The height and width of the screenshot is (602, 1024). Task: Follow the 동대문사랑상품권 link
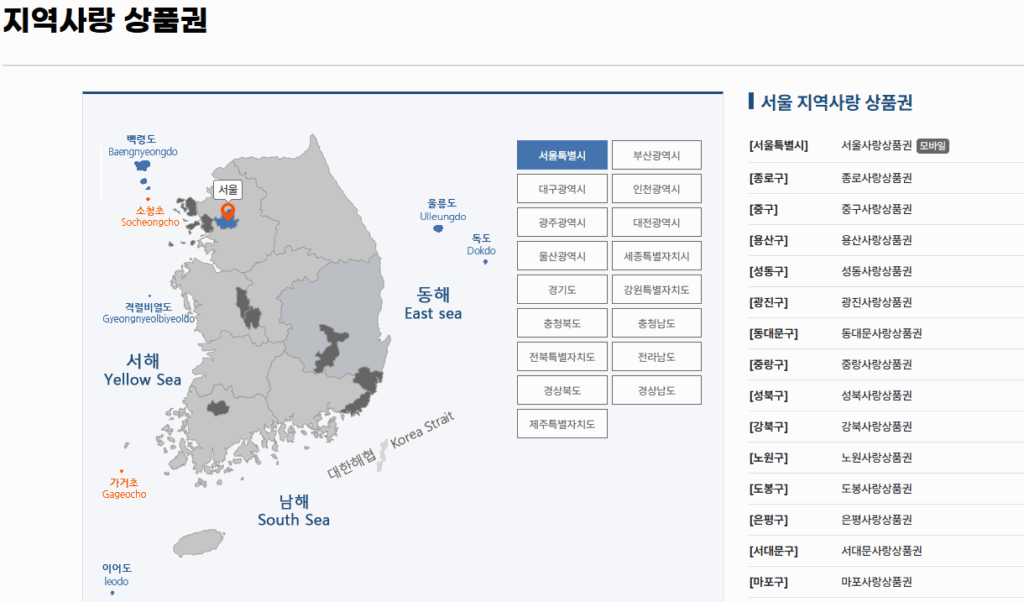882,334
